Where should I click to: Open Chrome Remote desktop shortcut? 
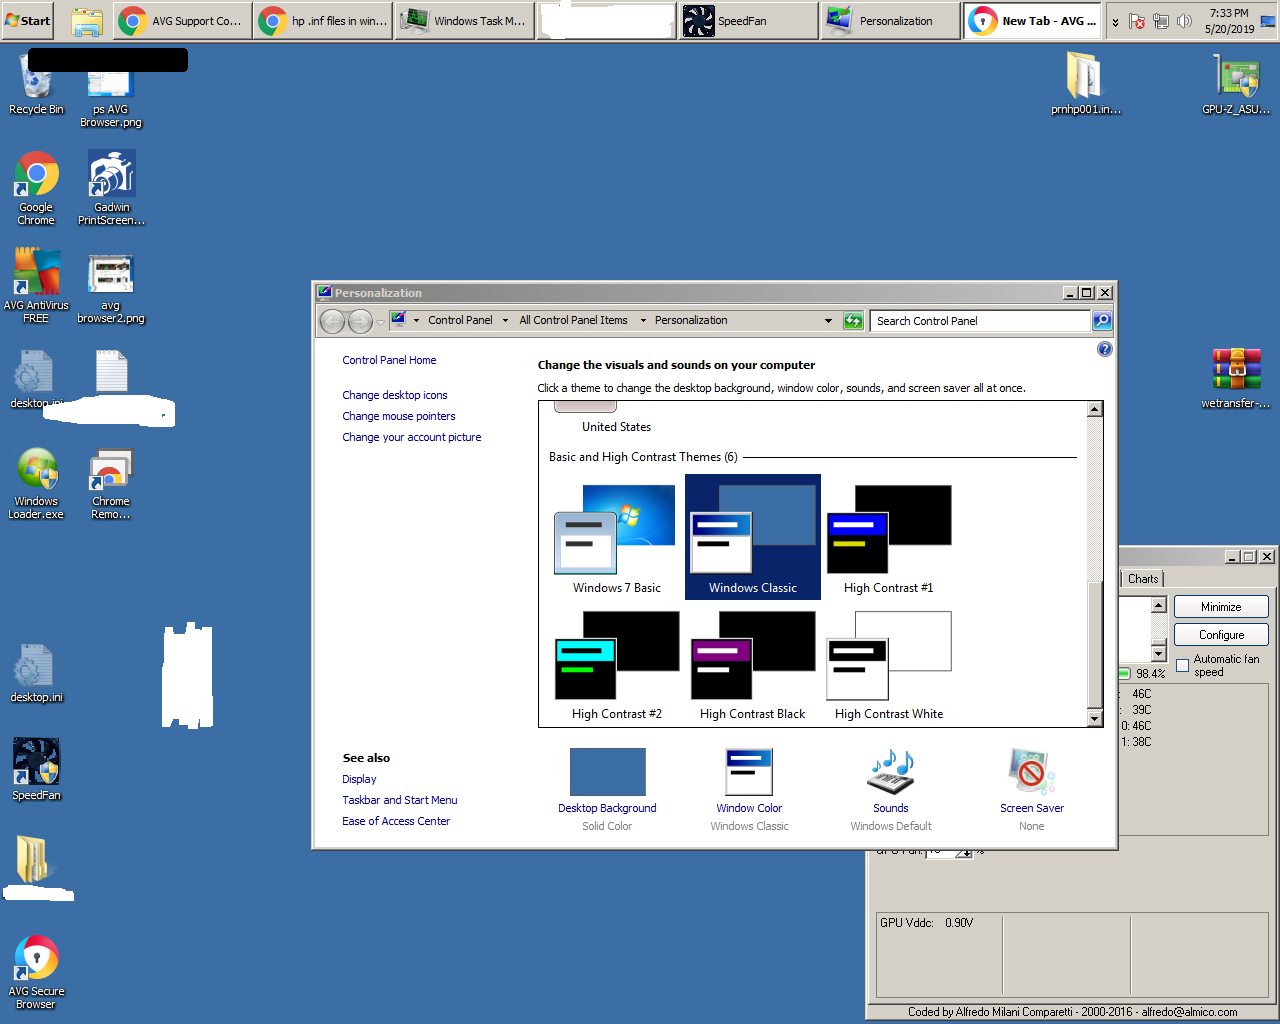[x=111, y=483]
